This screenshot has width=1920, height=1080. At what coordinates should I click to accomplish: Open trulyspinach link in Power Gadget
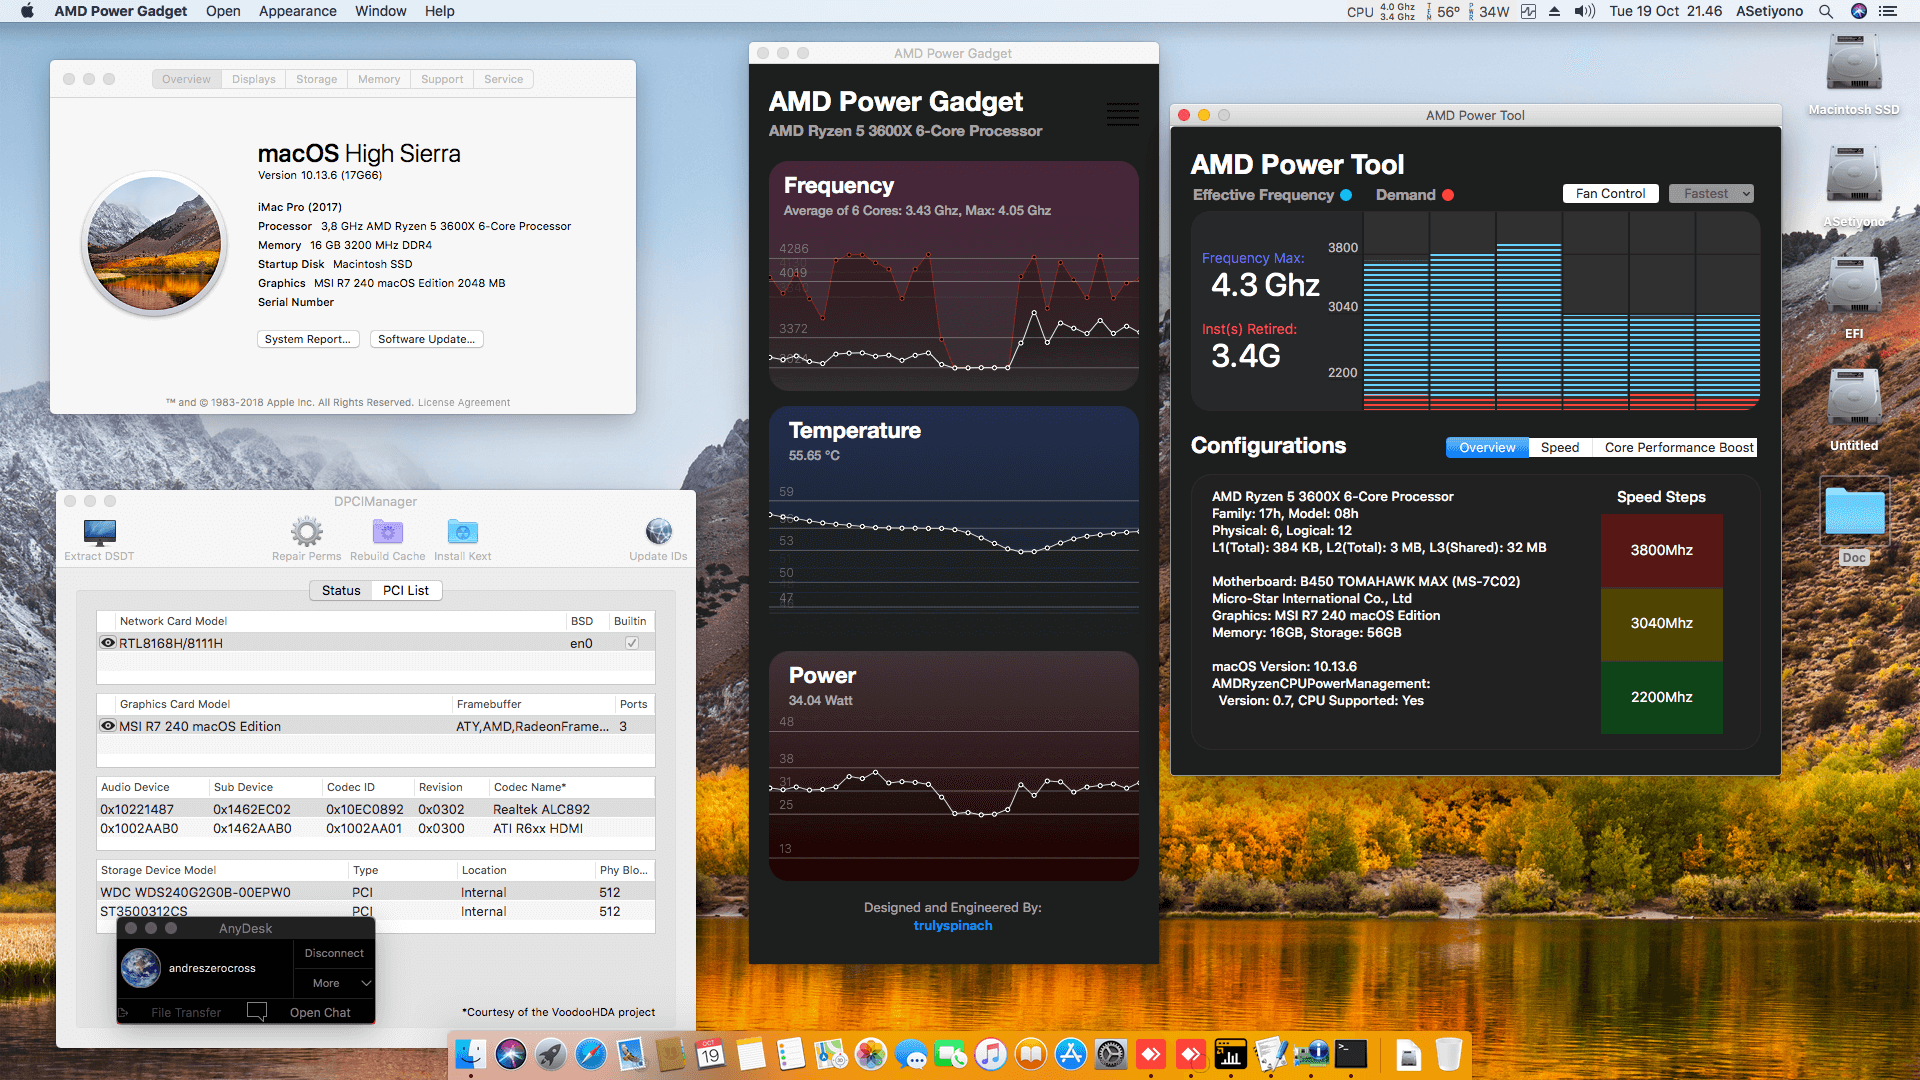pyautogui.click(x=953, y=926)
